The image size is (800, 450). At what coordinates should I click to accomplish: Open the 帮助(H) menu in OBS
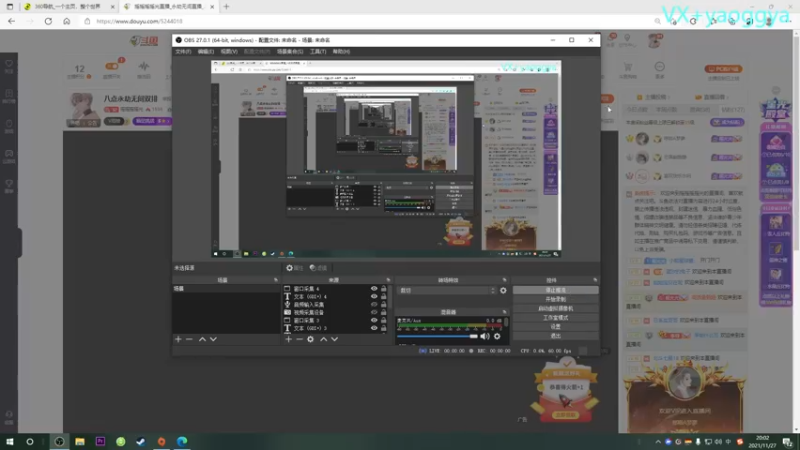pyautogui.click(x=341, y=52)
